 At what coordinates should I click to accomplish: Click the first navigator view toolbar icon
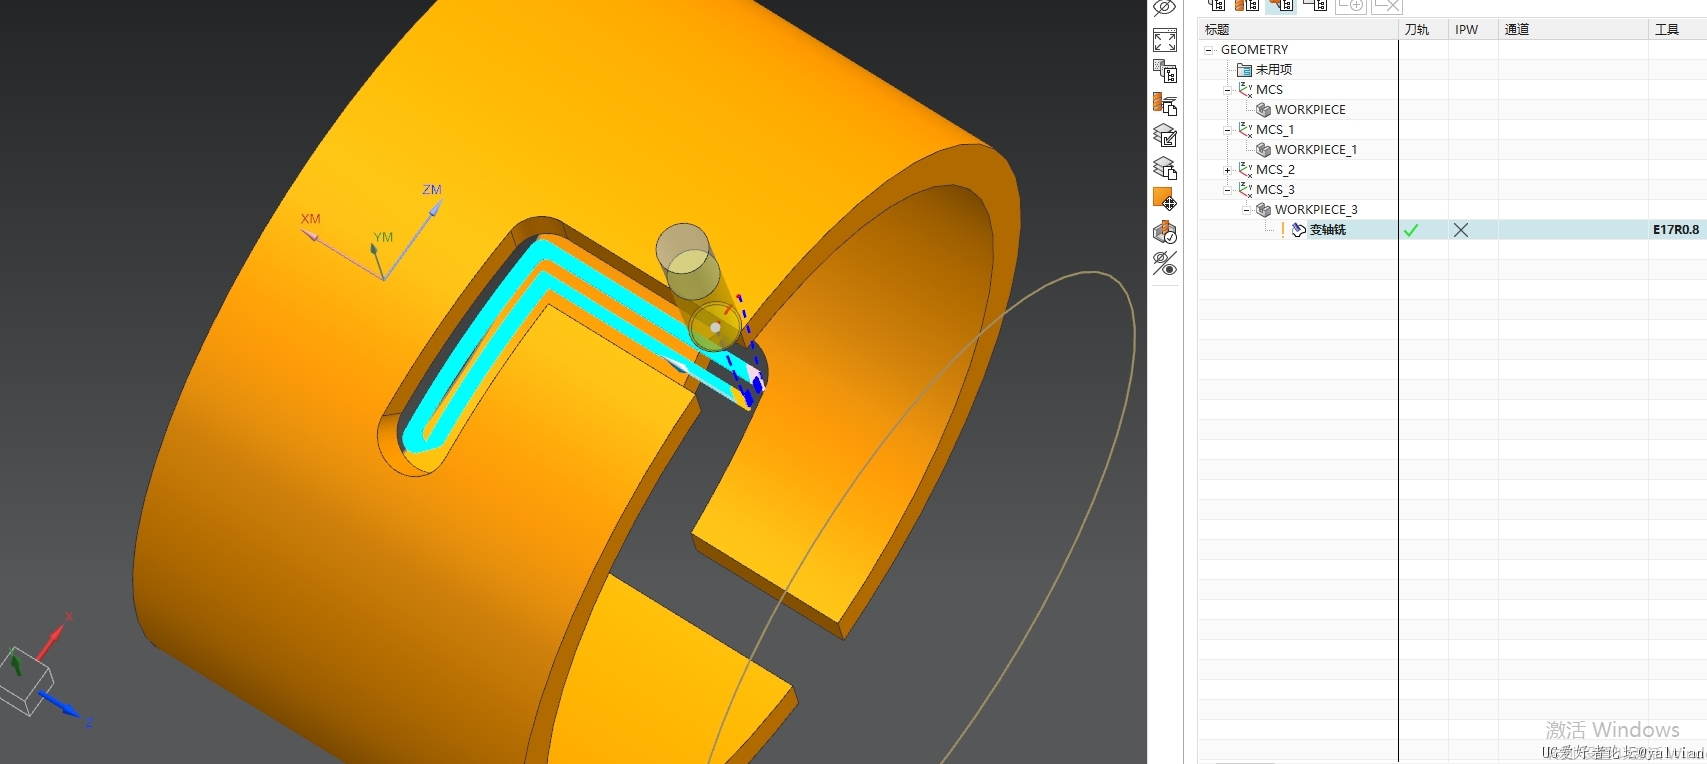click(1216, 5)
